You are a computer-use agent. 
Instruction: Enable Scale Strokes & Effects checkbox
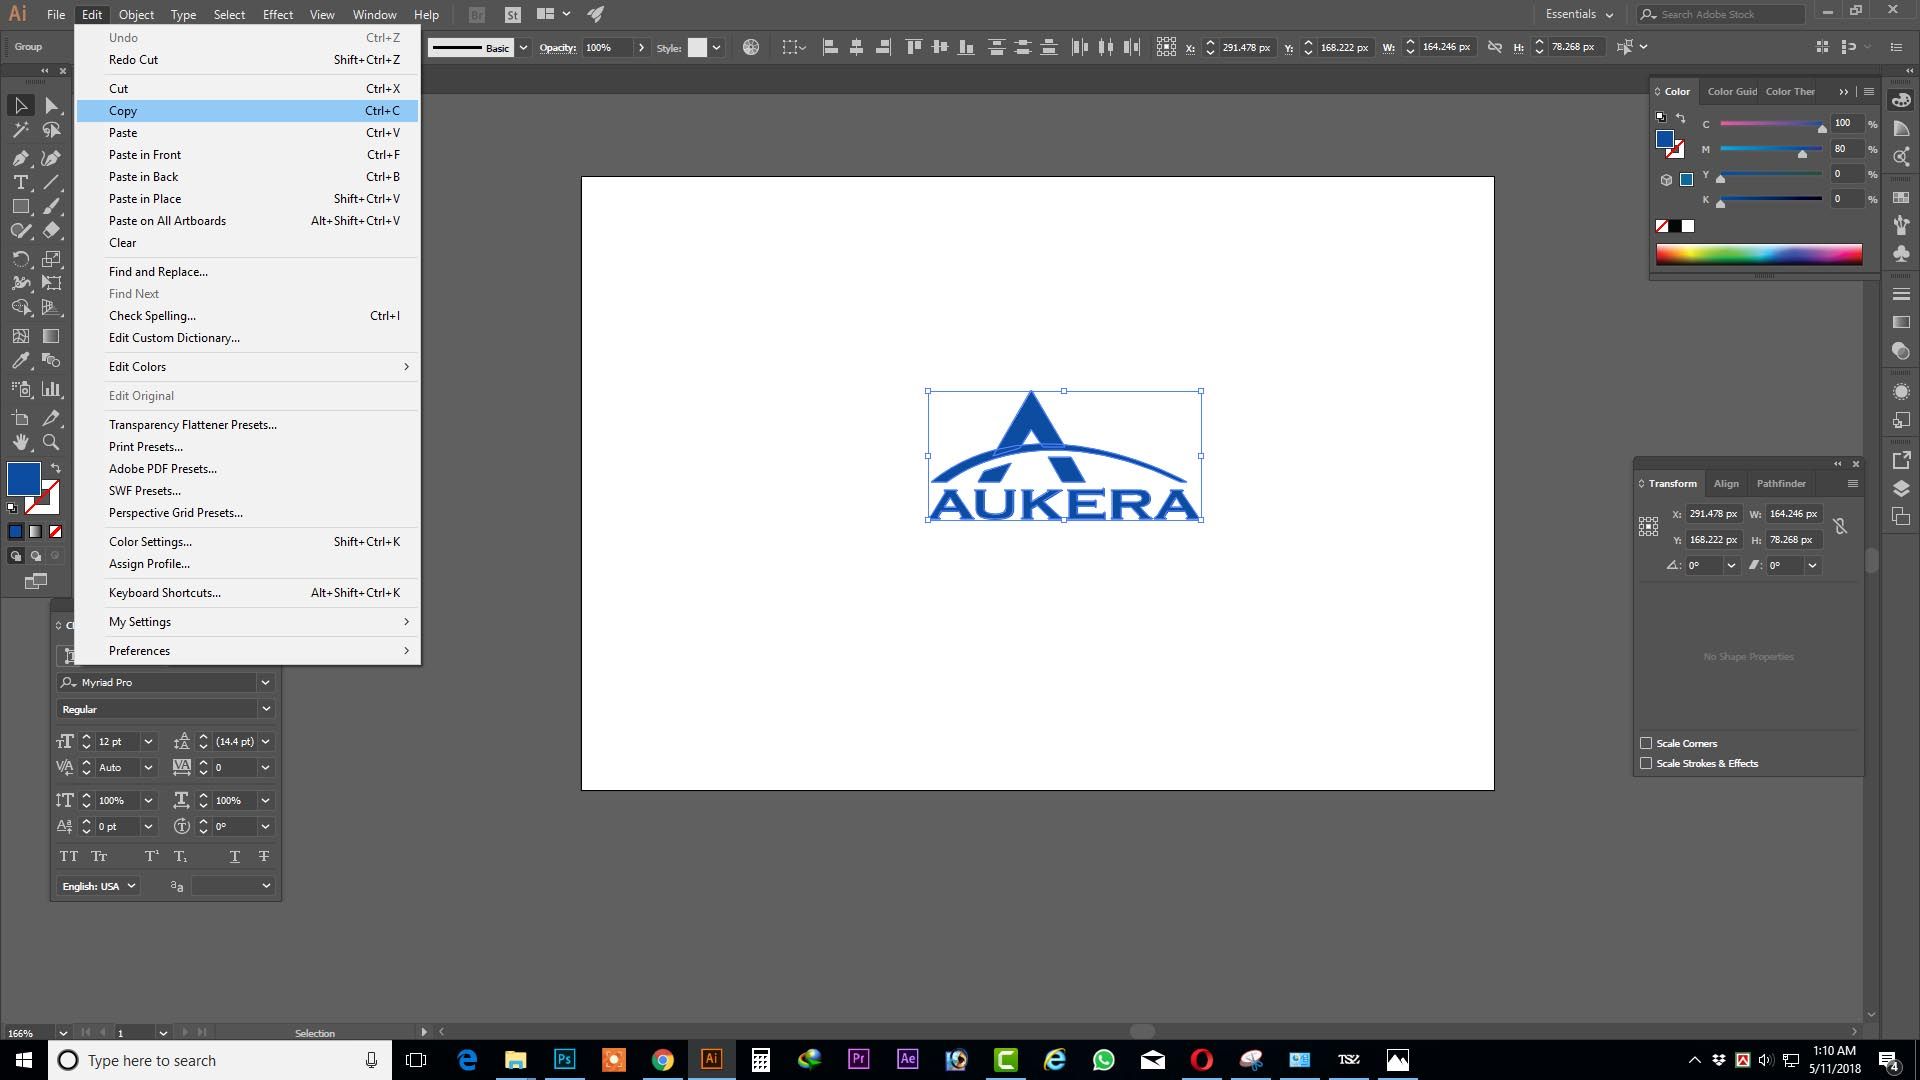click(x=1646, y=763)
